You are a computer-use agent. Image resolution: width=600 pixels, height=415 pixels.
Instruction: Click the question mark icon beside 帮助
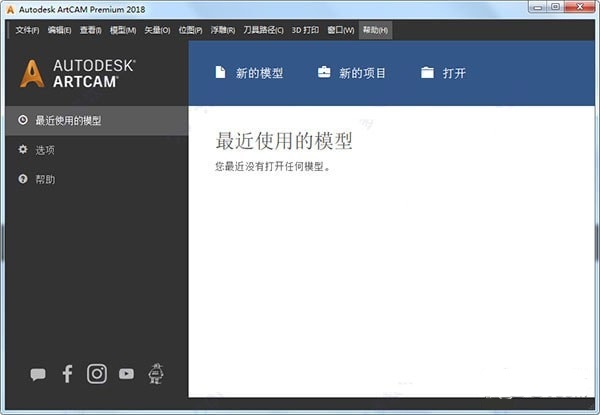coord(23,179)
